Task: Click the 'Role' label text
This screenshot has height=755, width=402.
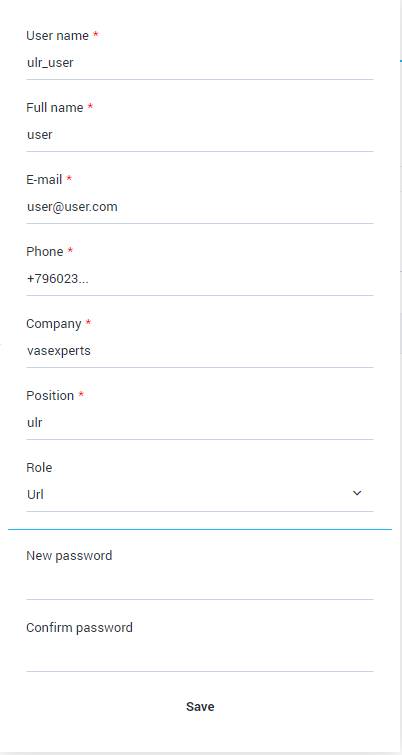Action: [x=39, y=468]
